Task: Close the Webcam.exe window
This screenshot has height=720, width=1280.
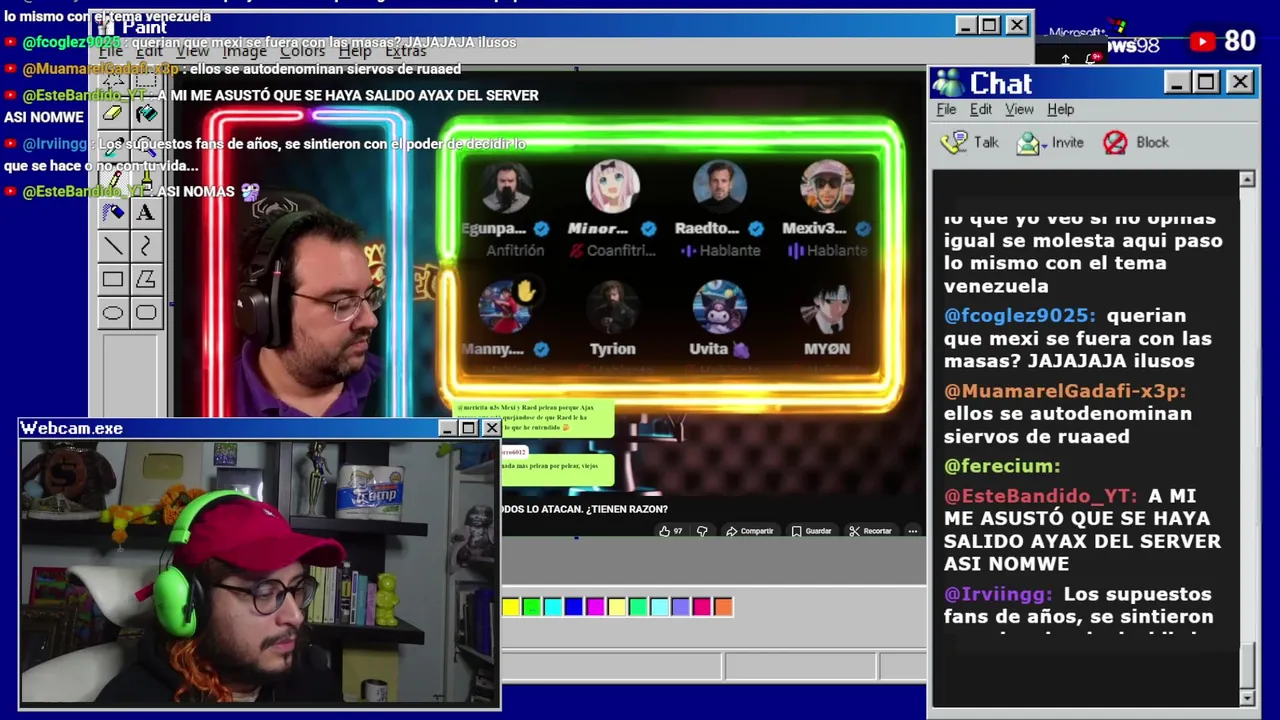Action: [x=491, y=428]
